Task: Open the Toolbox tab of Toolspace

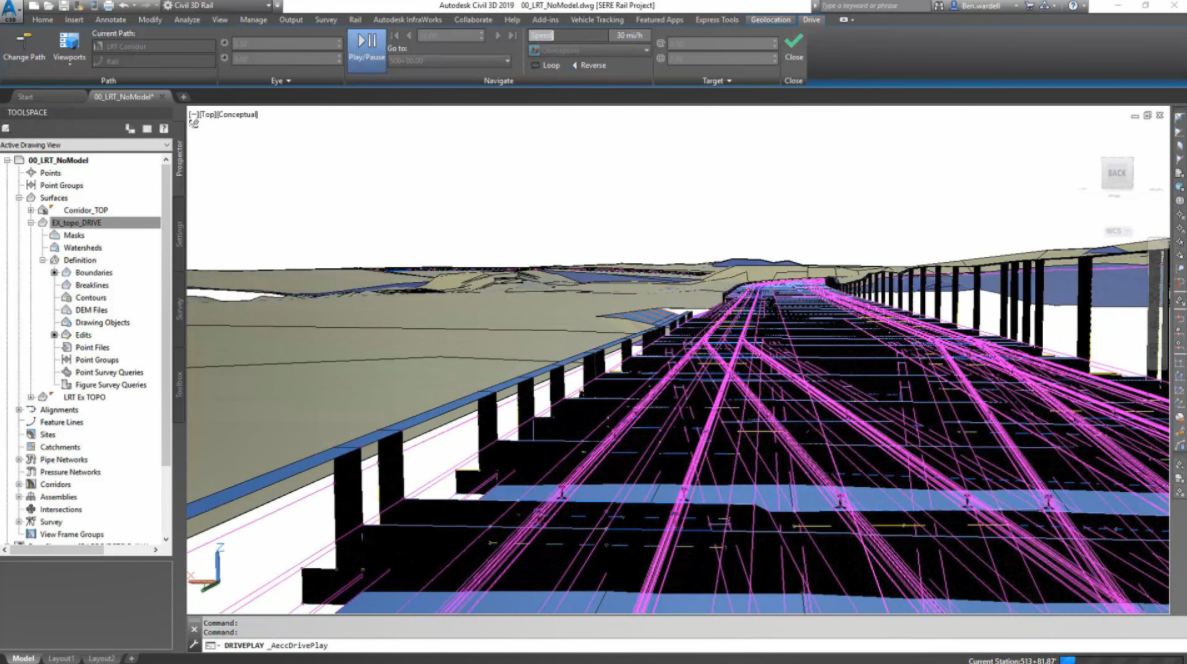Action: point(179,384)
